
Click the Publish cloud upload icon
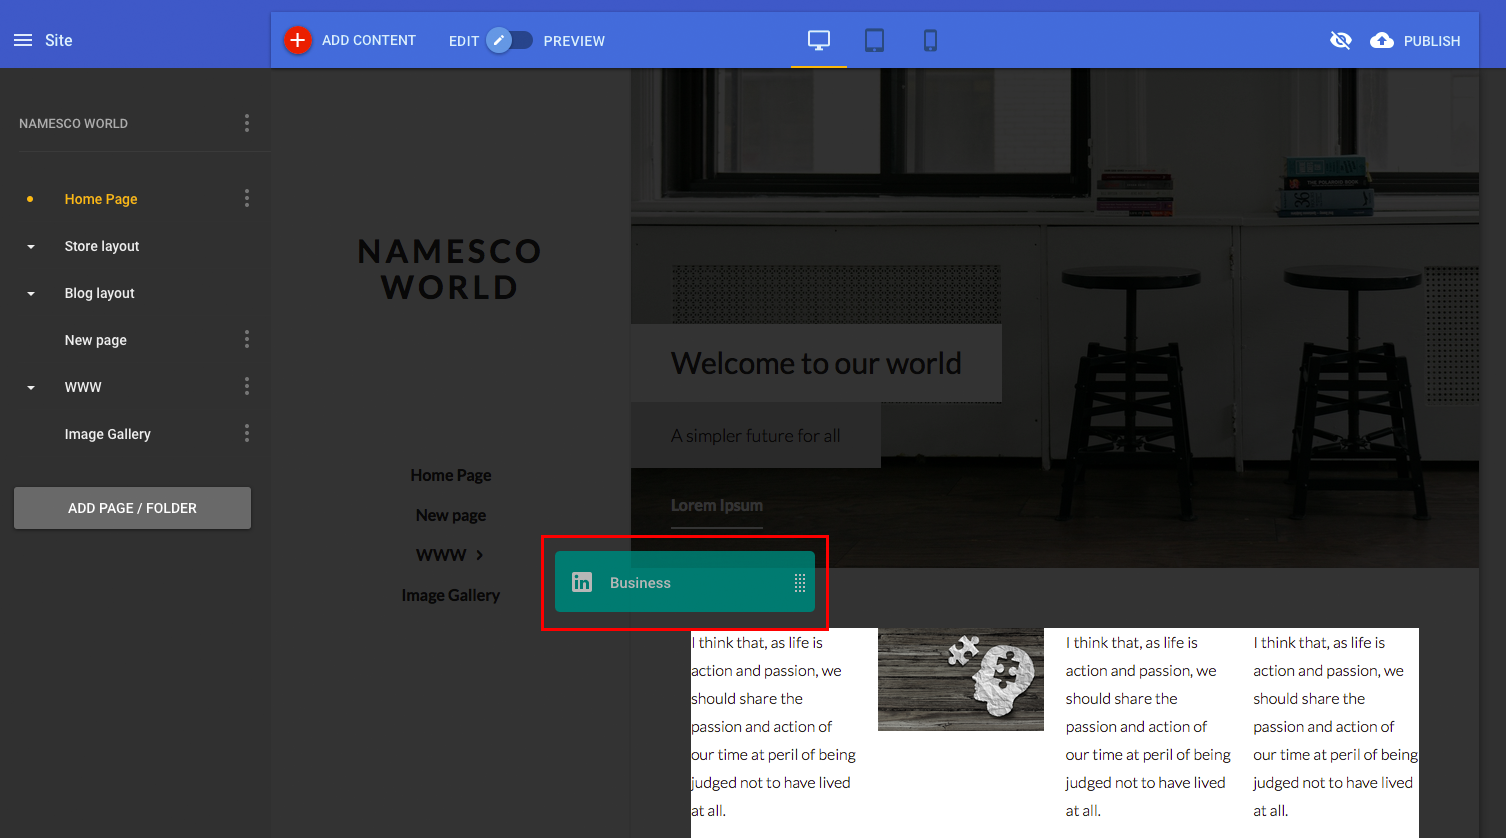pyautogui.click(x=1382, y=40)
